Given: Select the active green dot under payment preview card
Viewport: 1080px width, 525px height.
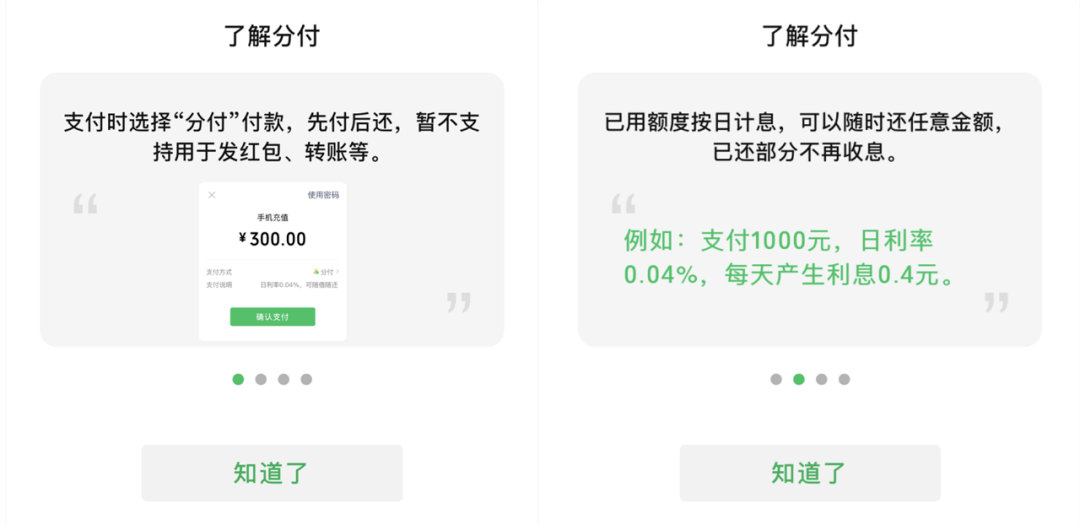Looking at the screenshot, I should coord(238,379).
